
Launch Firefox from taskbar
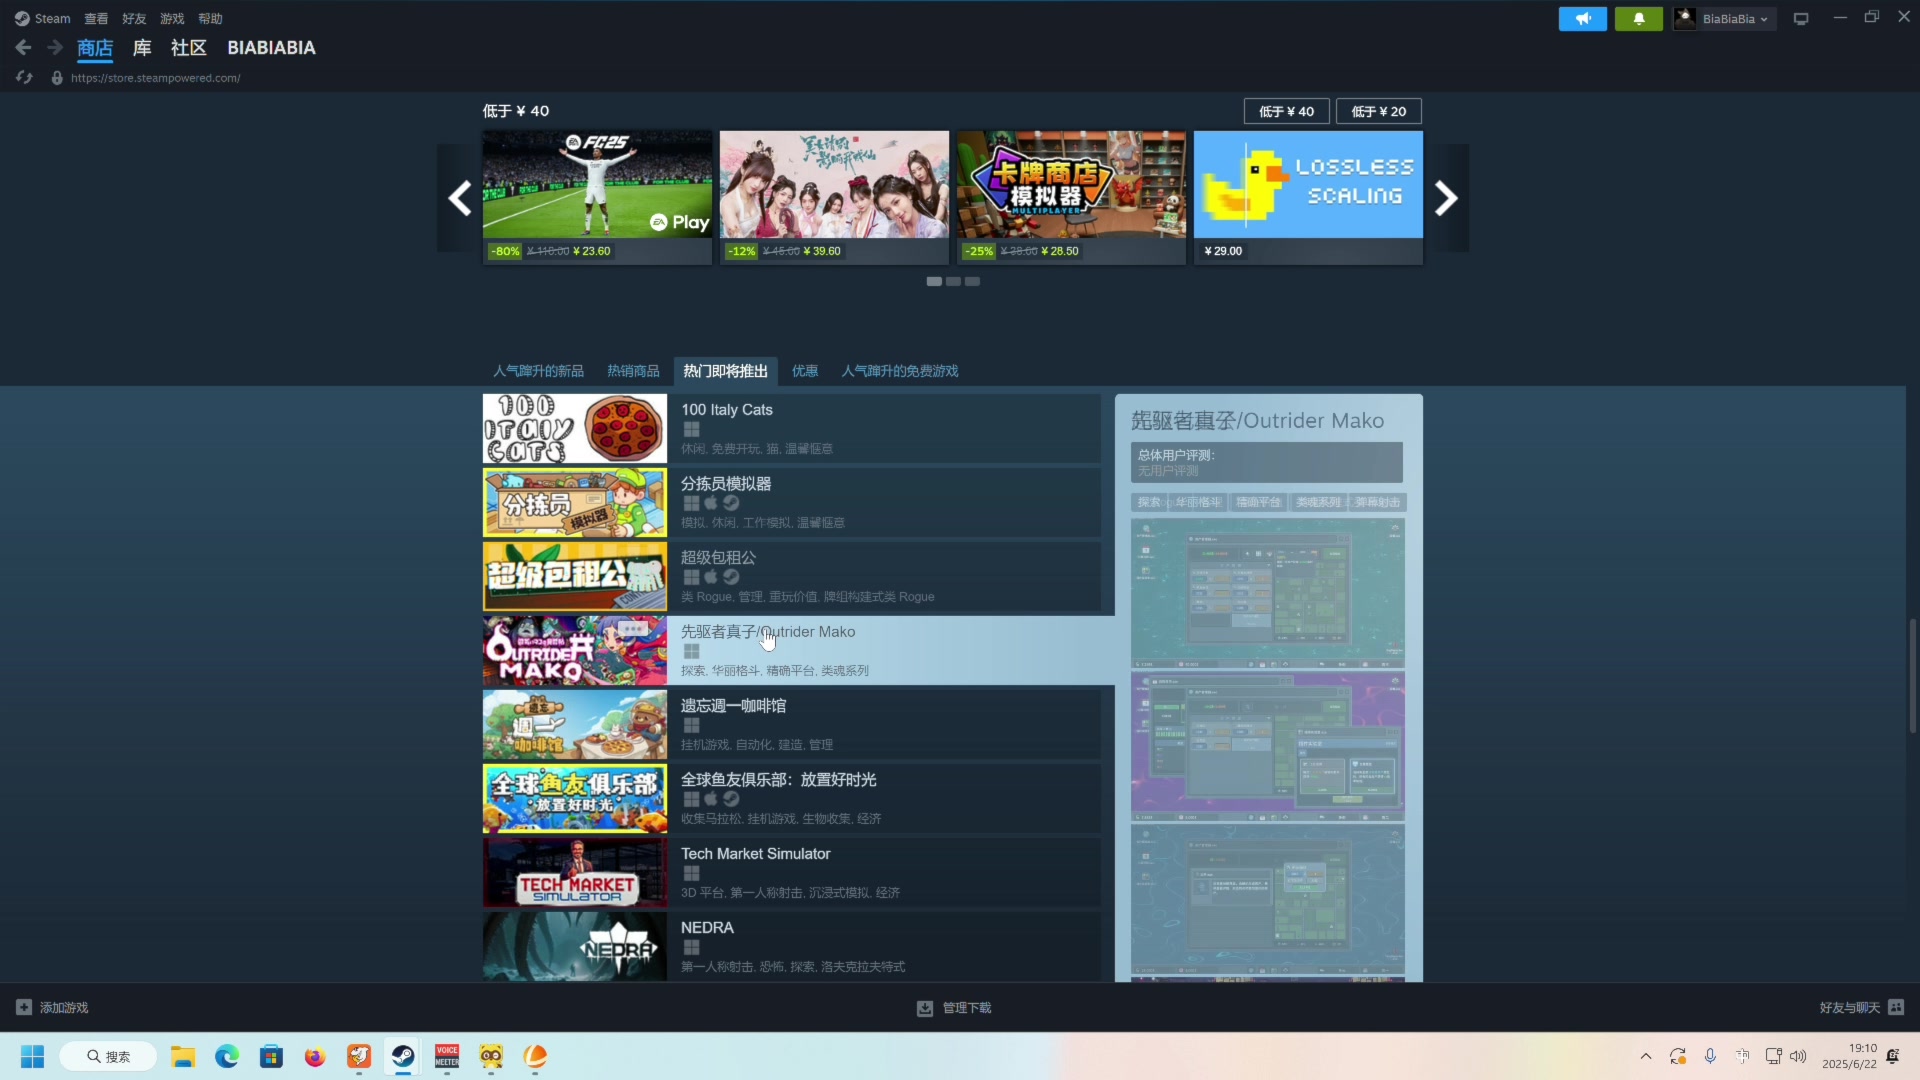click(315, 1056)
